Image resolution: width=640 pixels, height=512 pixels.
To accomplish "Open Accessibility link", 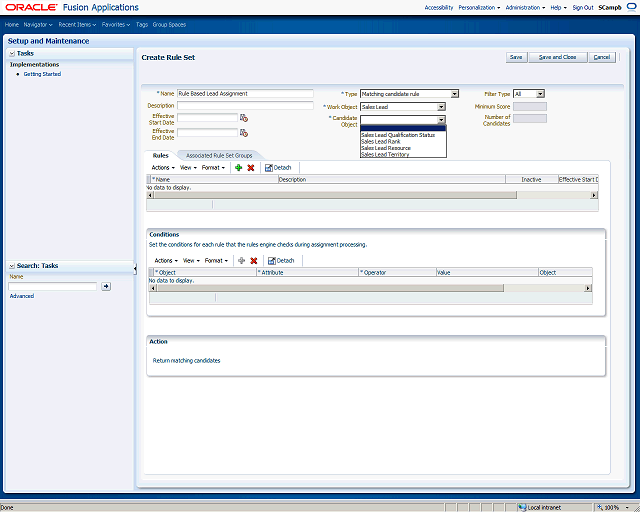I will pos(439,7).
